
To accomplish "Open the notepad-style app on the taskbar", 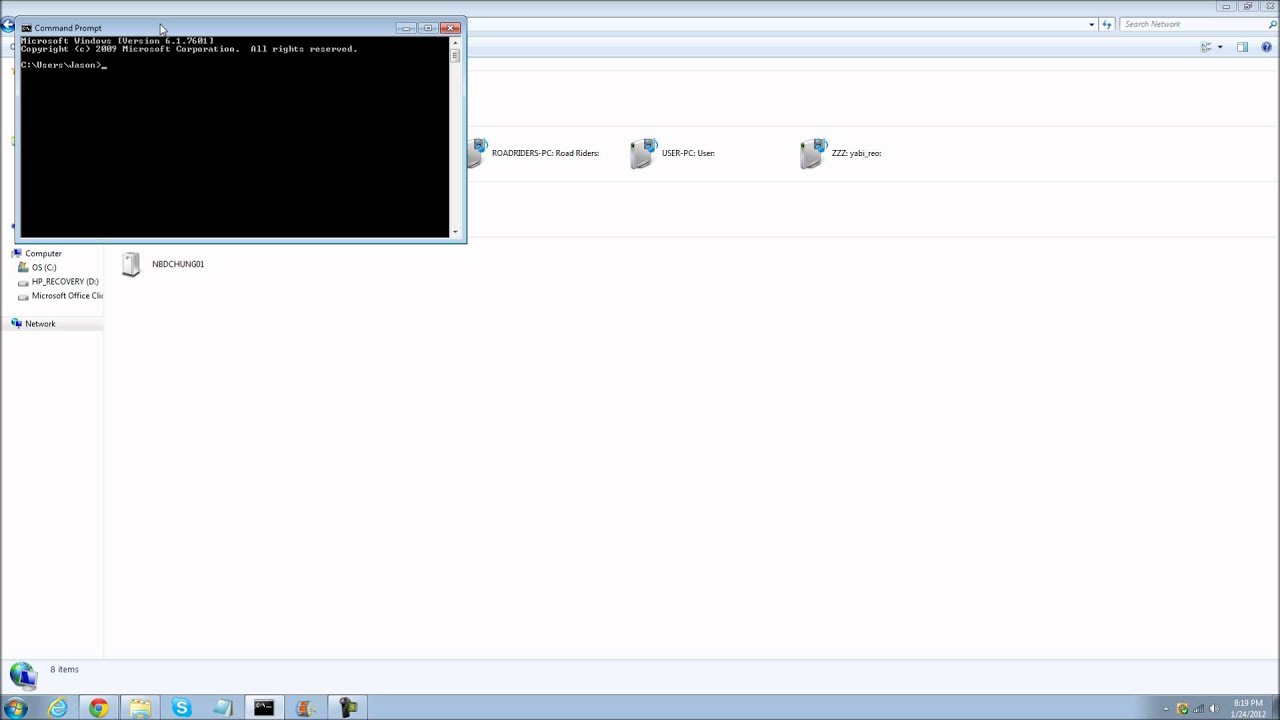I will coord(222,707).
